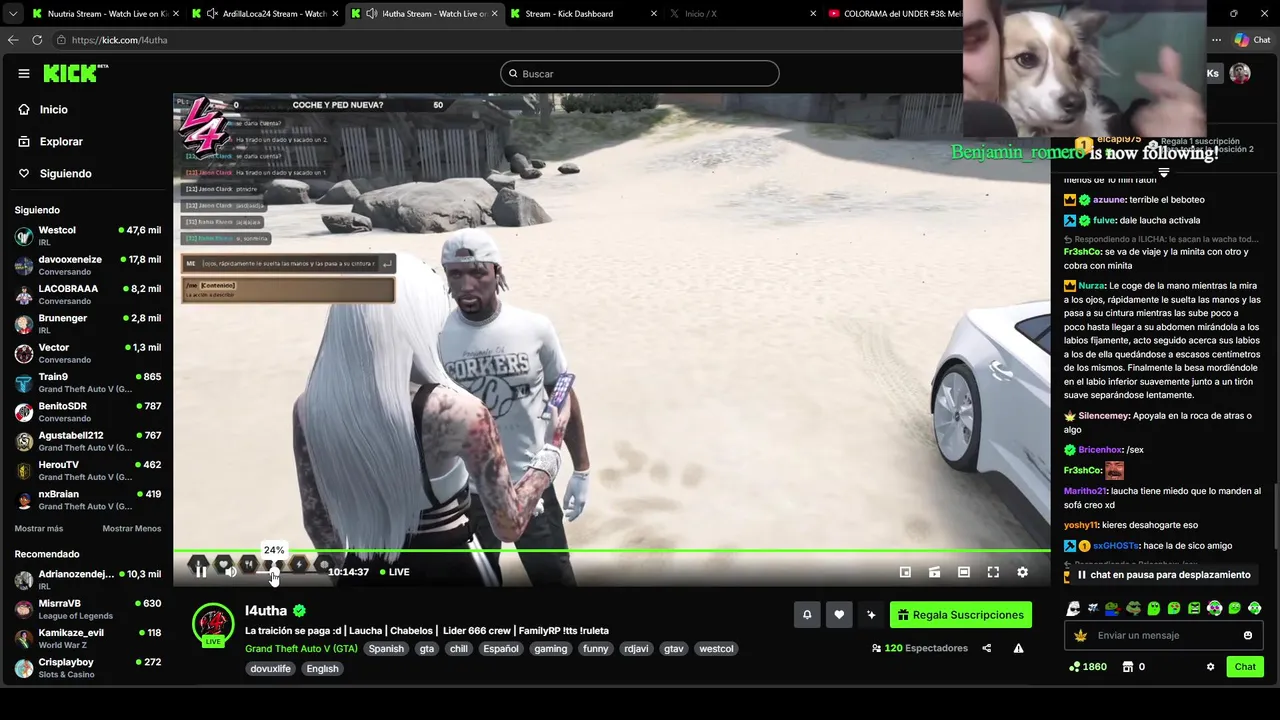The height and width of the screenshot is (720, 1280).
Task: Open Crisplayboy recommended channel
Action: pyautogui.click(x=87, y=668)
